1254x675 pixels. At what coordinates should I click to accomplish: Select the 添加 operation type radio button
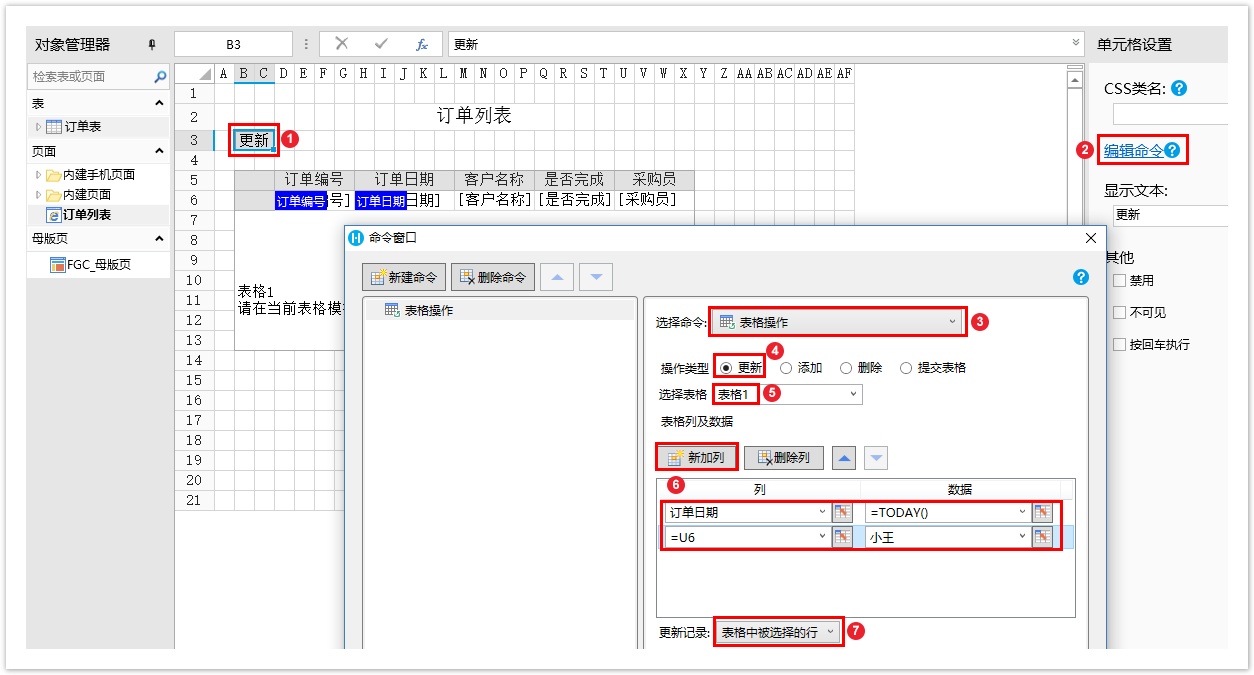click(x=786, y=368)
